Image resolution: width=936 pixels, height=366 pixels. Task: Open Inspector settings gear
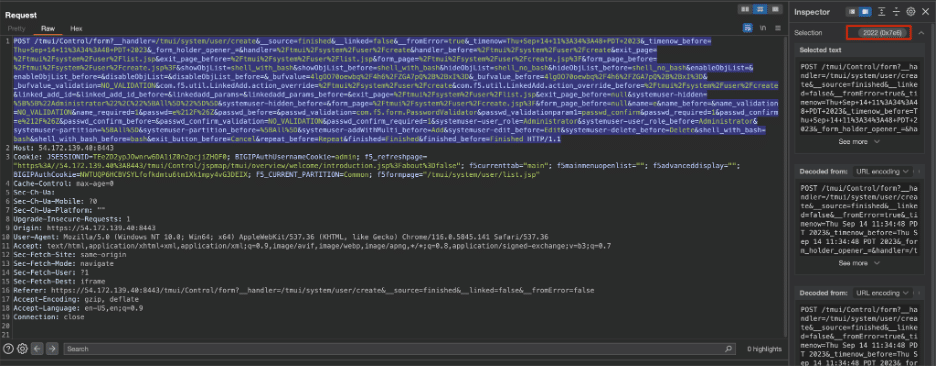pyautogui.click(x=911, y=11)
